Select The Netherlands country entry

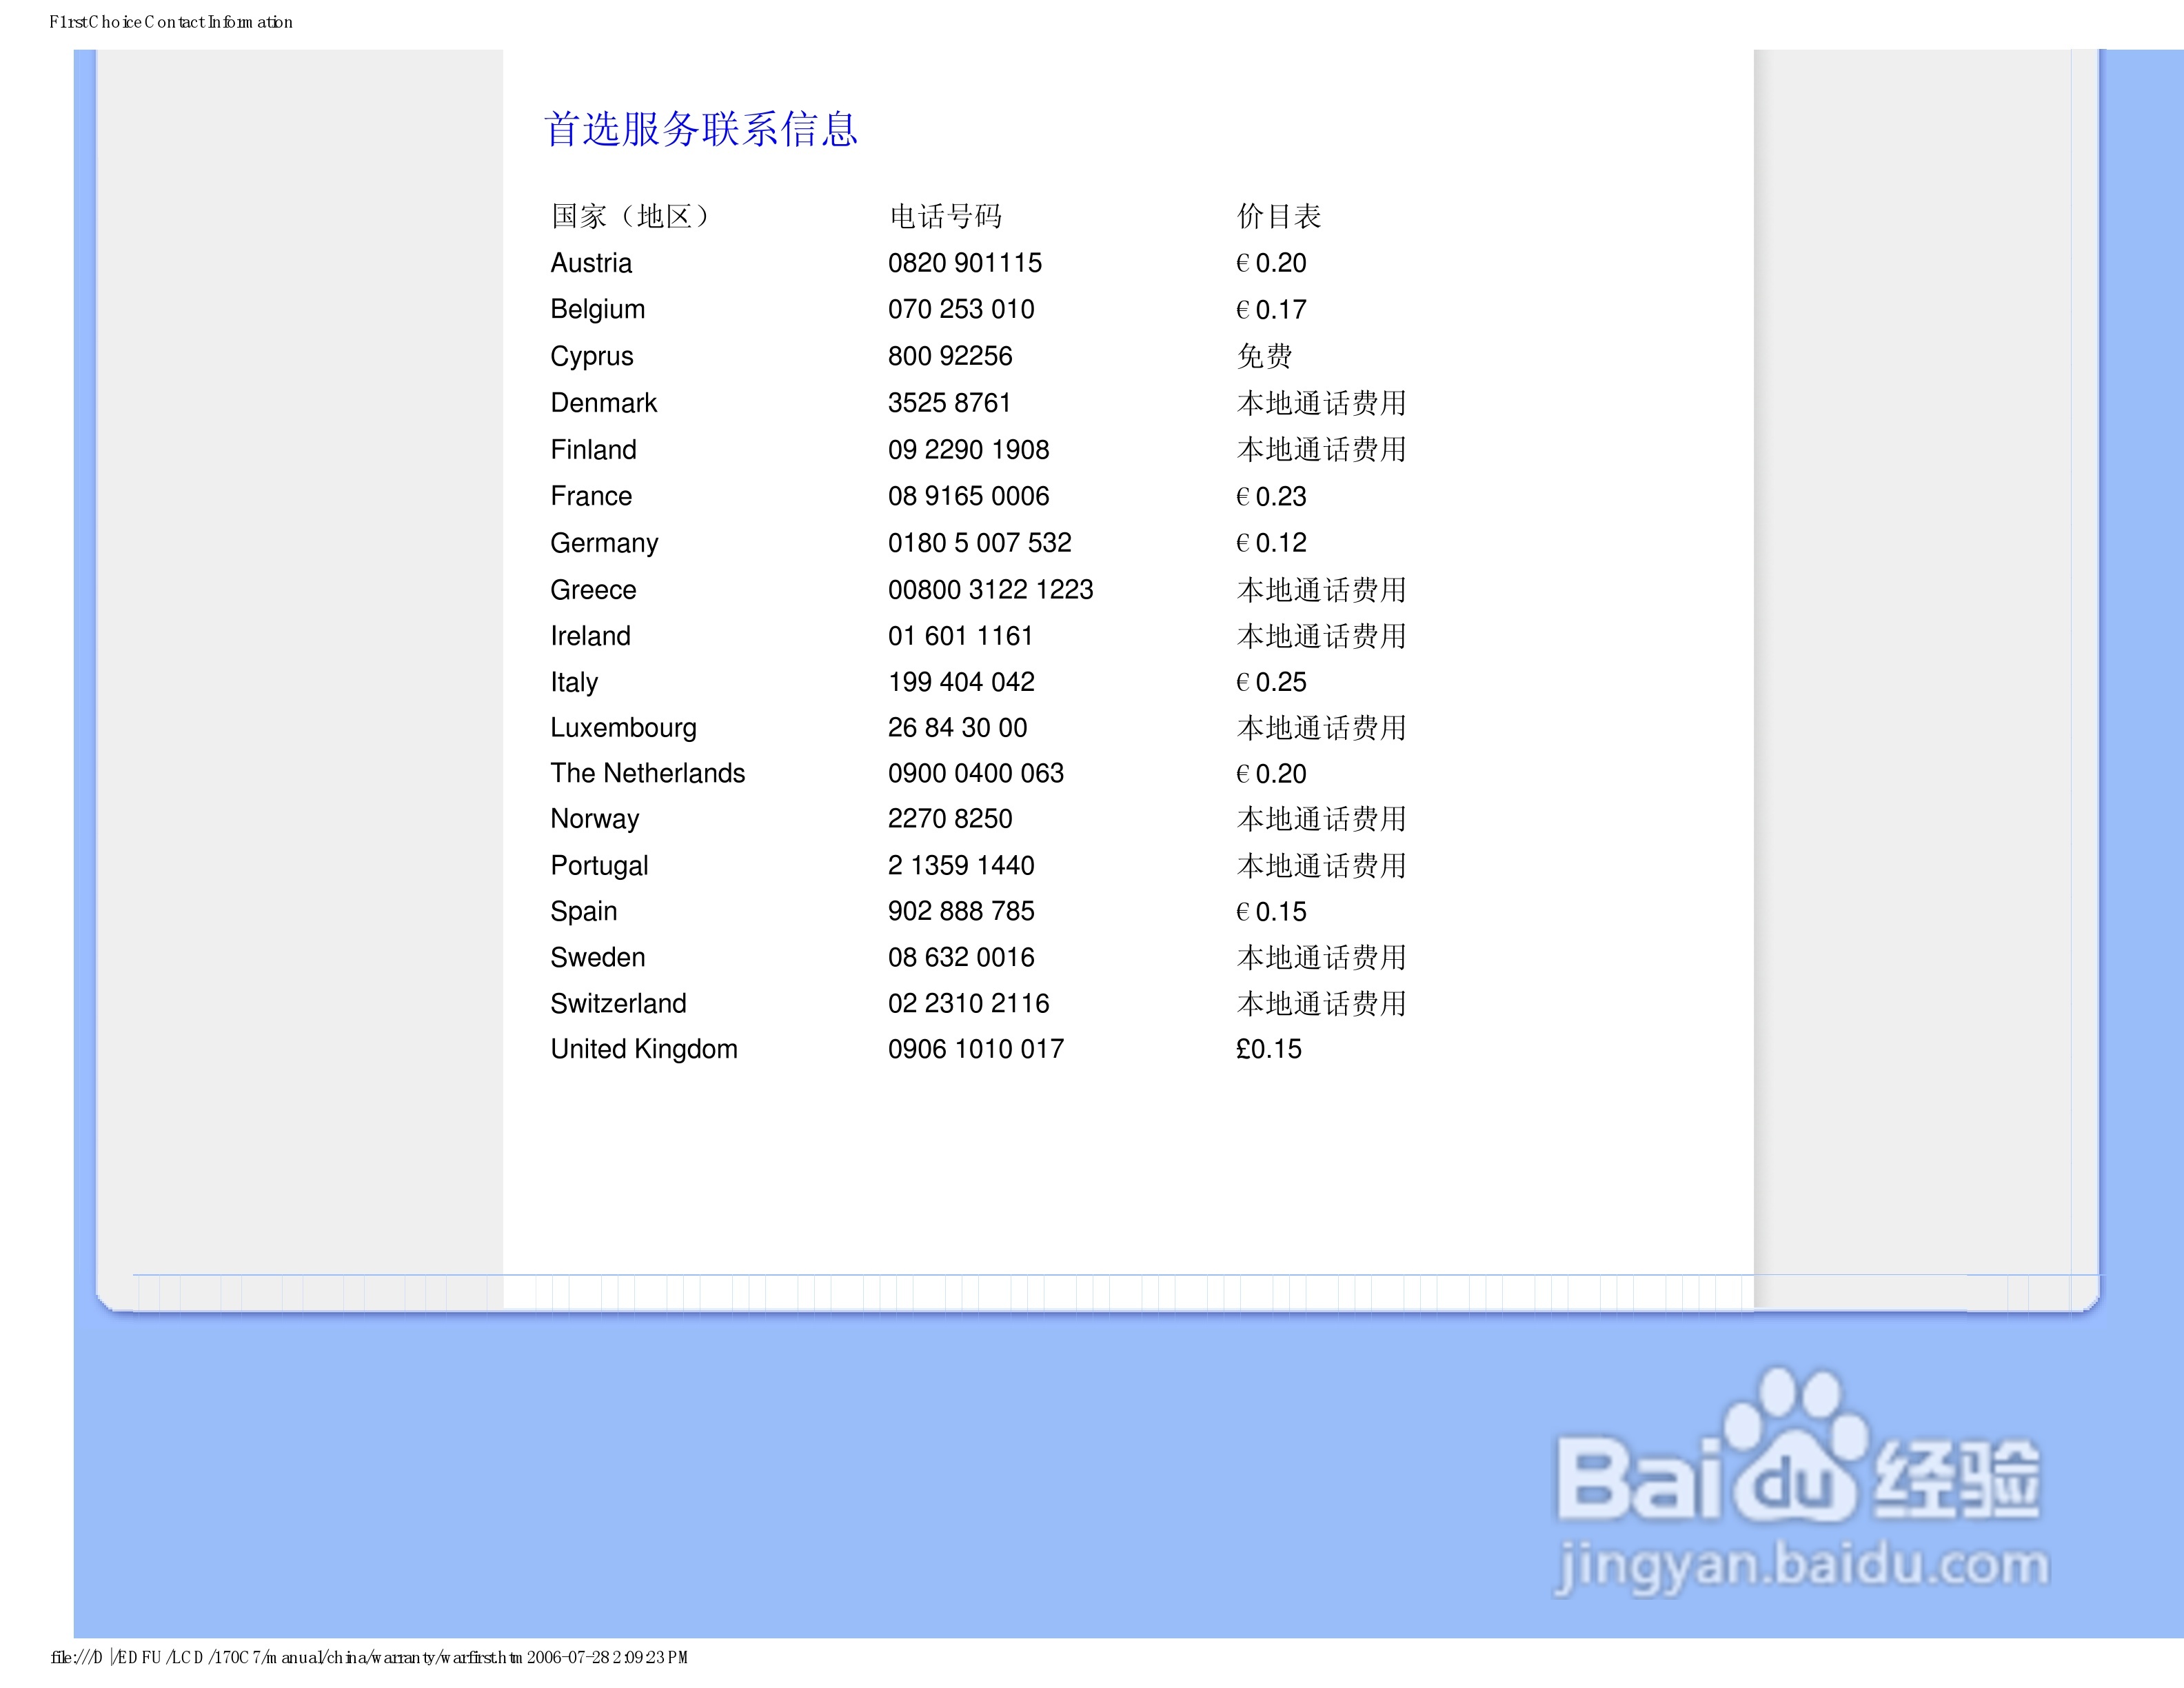647,773
